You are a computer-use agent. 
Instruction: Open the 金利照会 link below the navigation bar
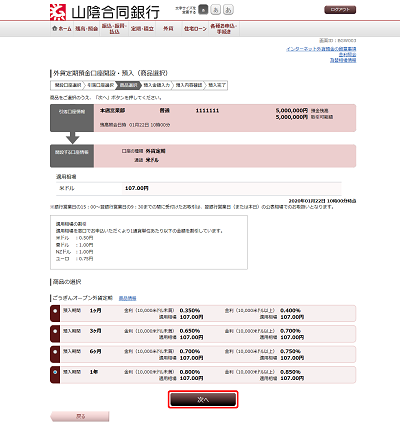pyautogui.click(x=348, y=55)
